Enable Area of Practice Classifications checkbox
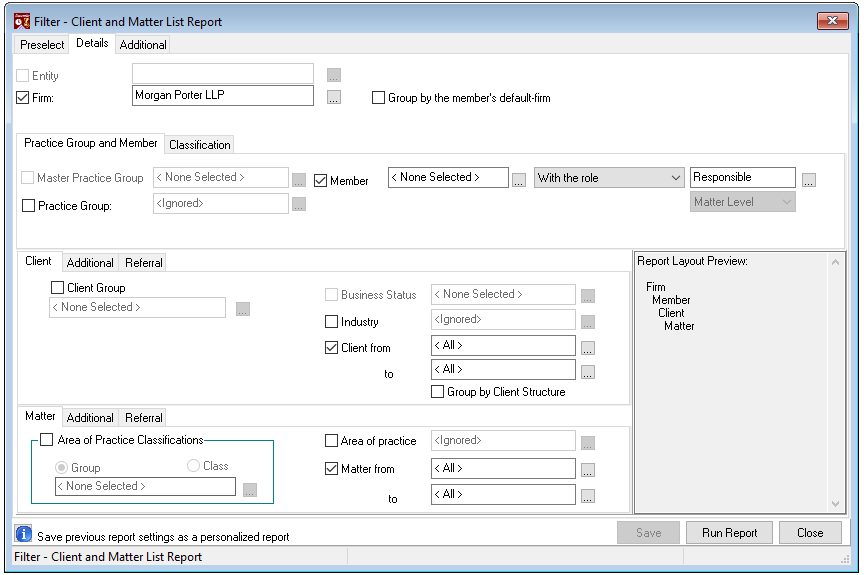 click(47, 440)
